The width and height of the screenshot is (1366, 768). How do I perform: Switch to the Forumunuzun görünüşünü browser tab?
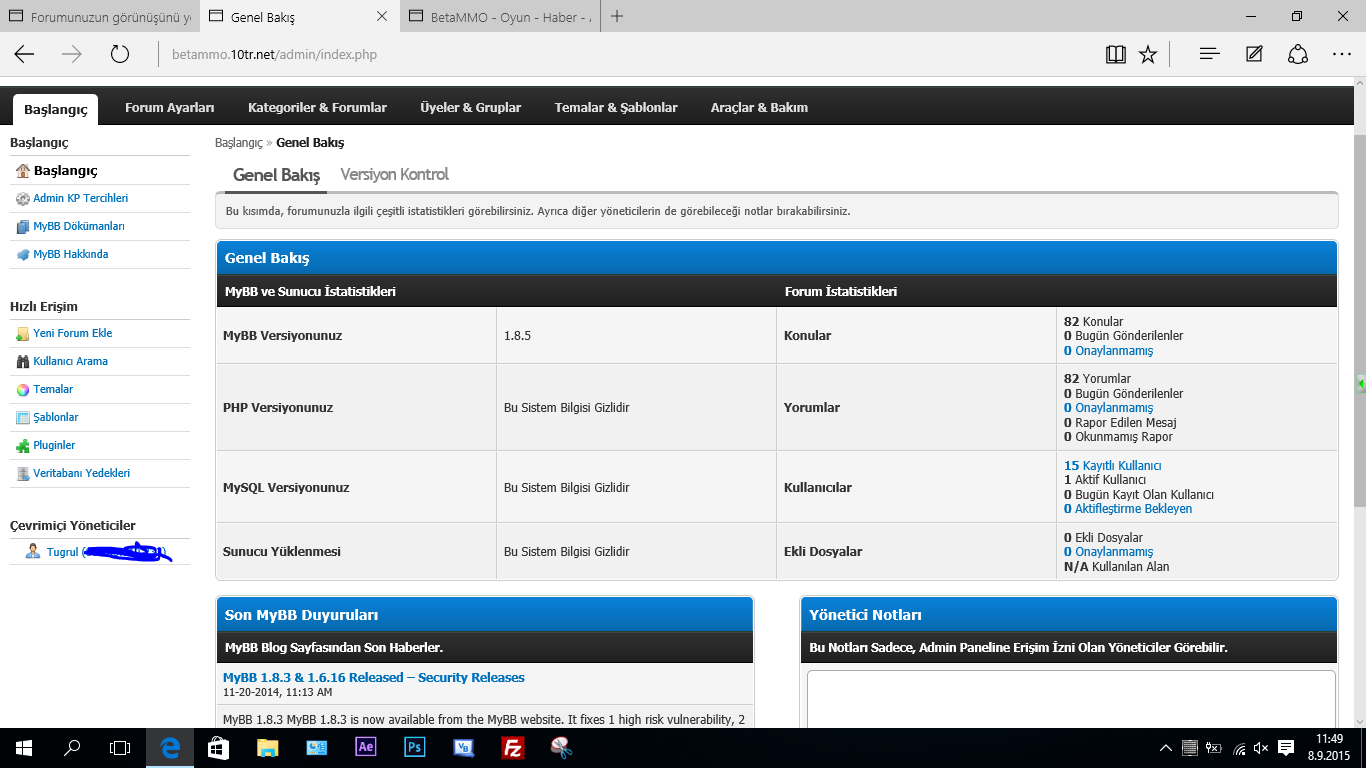point(99,17)
